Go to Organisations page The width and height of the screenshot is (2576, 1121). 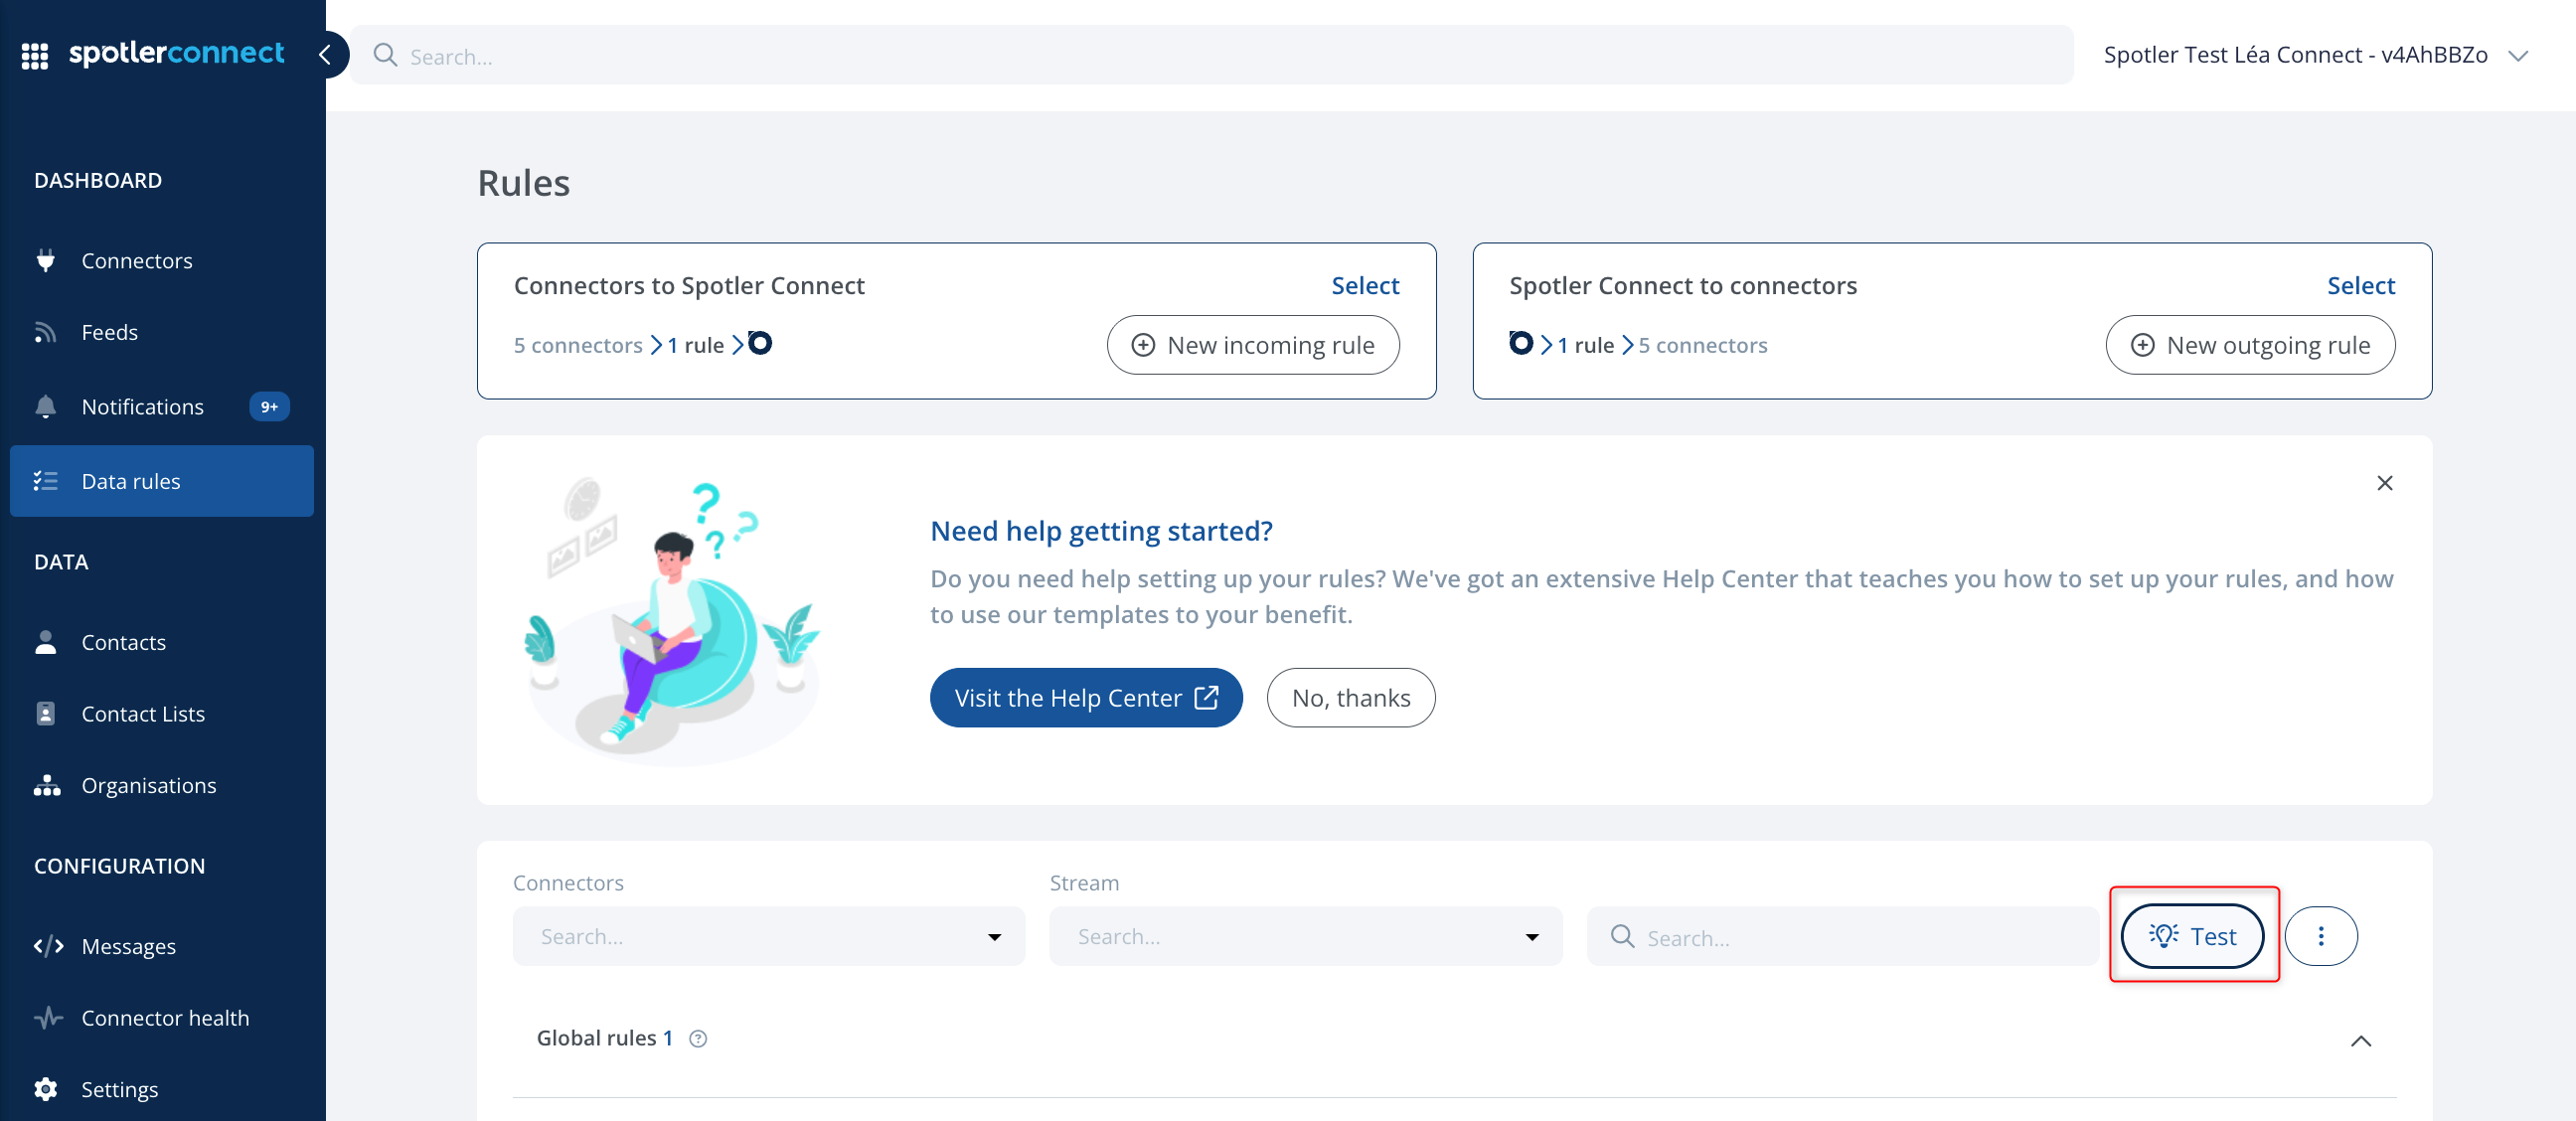click(x=162, y=785)
